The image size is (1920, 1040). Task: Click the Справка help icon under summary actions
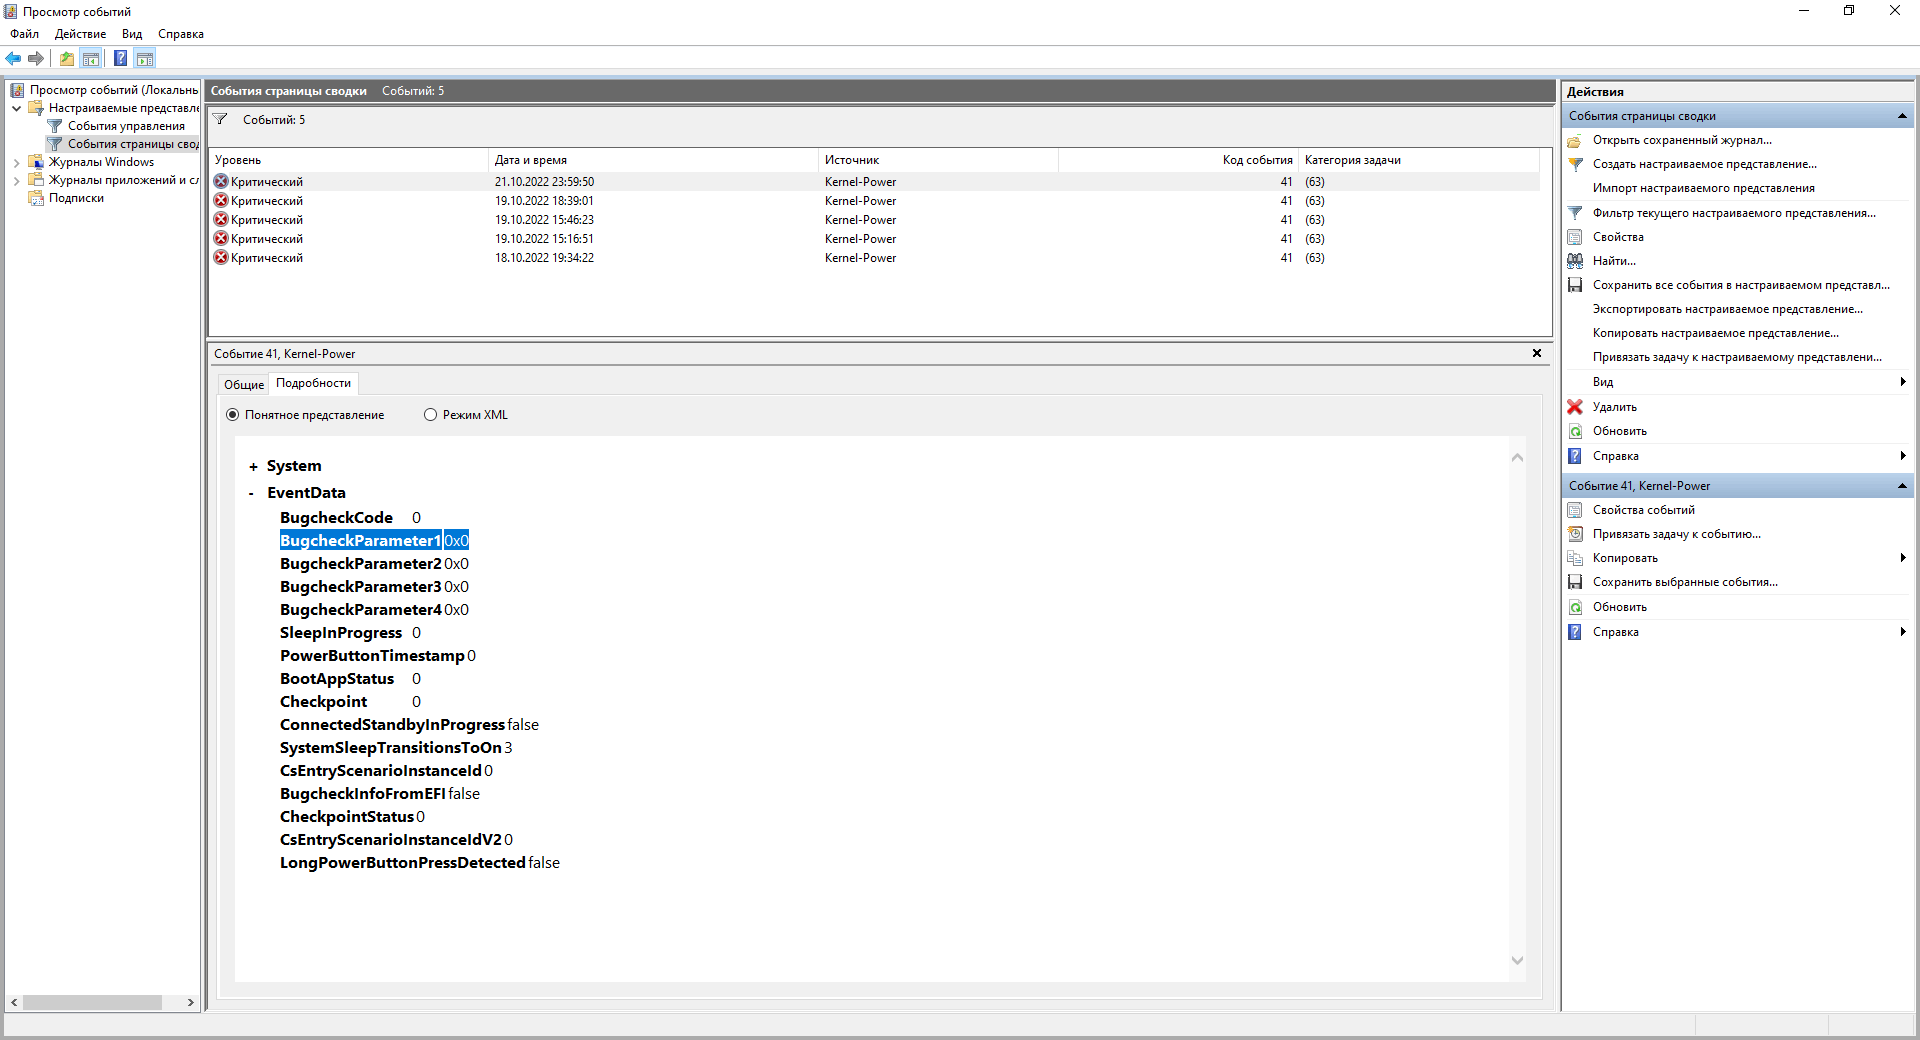click(1575, 456)
